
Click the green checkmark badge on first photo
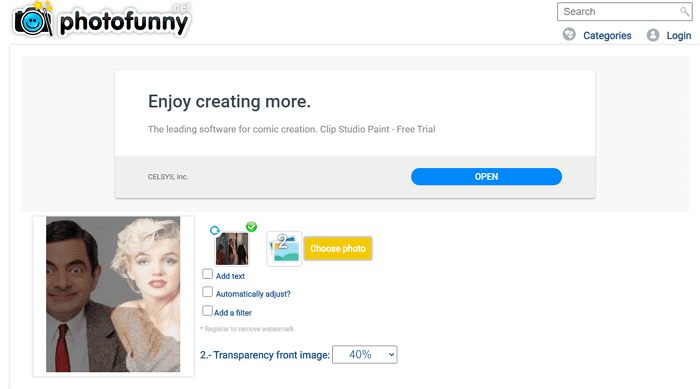pos(251,227)
